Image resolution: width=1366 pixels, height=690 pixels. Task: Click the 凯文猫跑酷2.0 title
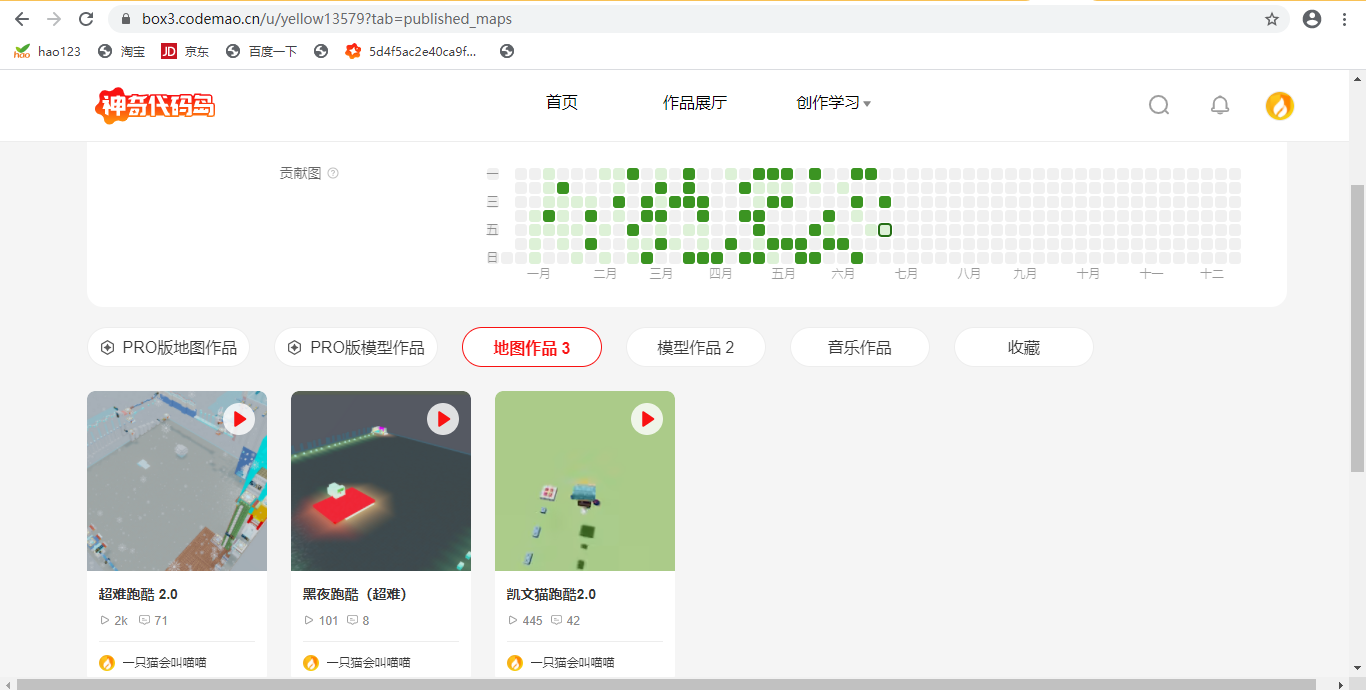click(551, 594)
